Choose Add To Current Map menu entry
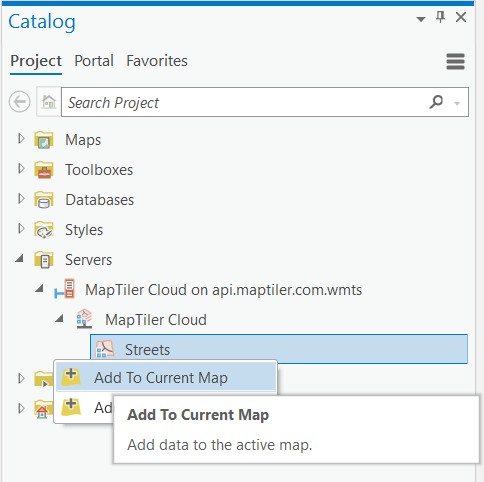 pyautogui.click(x=166, y=378)
